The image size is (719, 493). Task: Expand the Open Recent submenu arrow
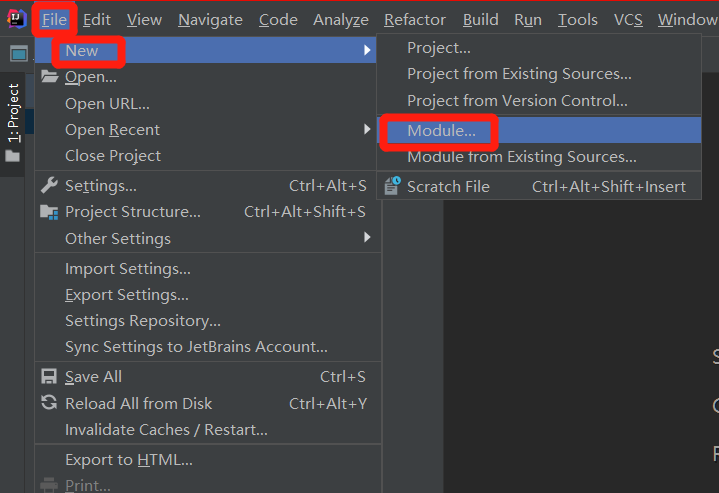pos(367,129)
